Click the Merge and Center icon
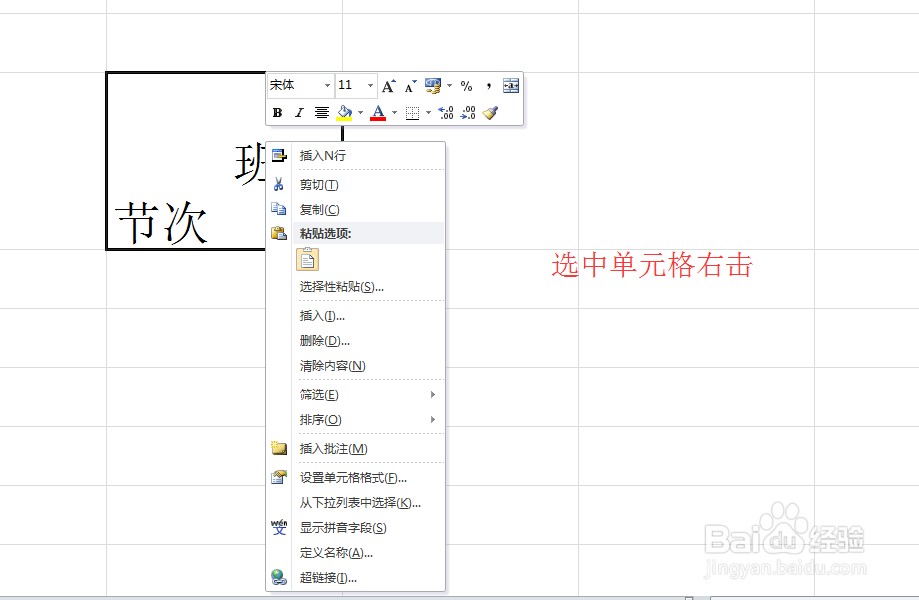 (510, 86)
